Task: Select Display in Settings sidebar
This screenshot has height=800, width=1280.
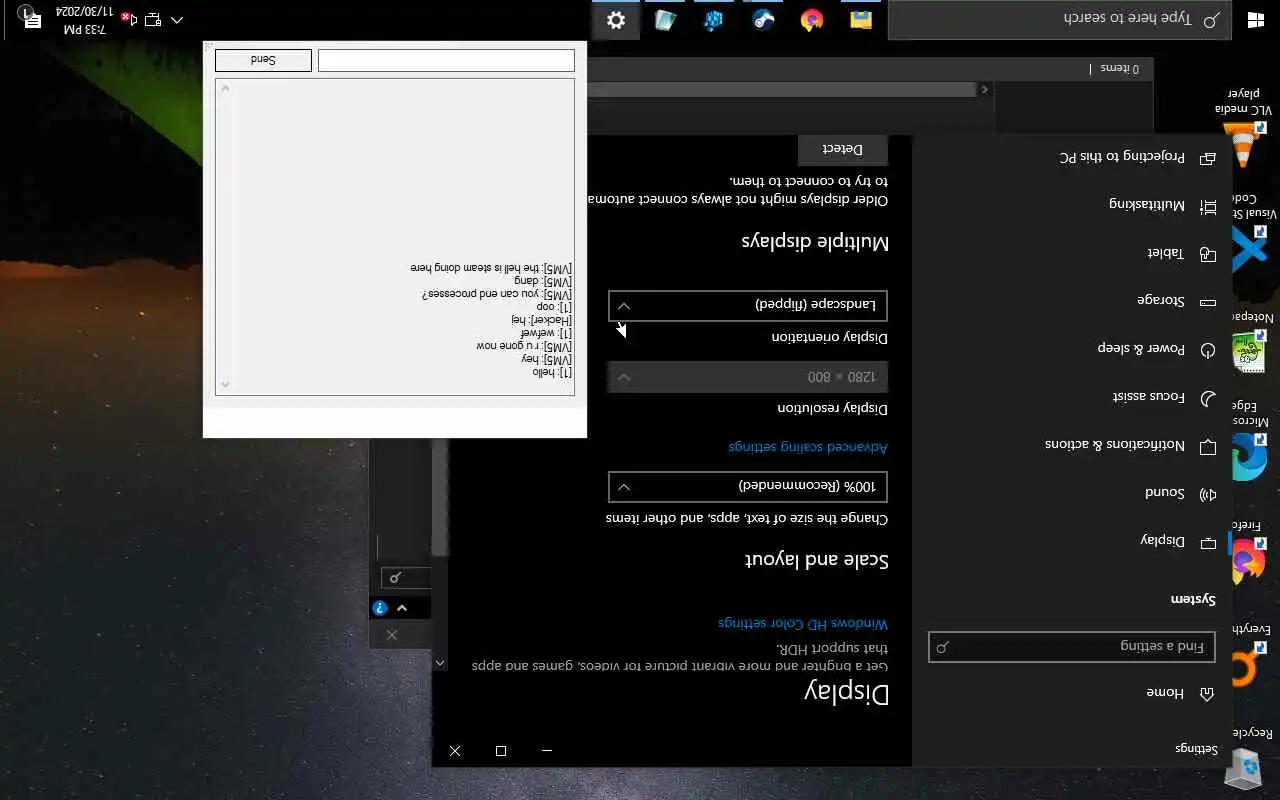Action: [x=1071, y=541]
